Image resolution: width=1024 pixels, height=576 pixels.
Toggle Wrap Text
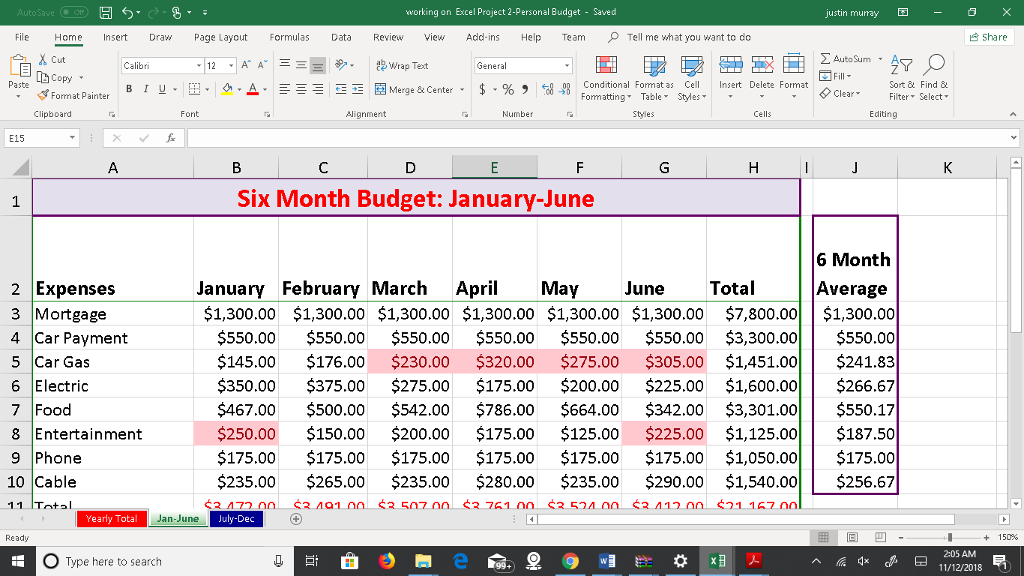(402, 65)
